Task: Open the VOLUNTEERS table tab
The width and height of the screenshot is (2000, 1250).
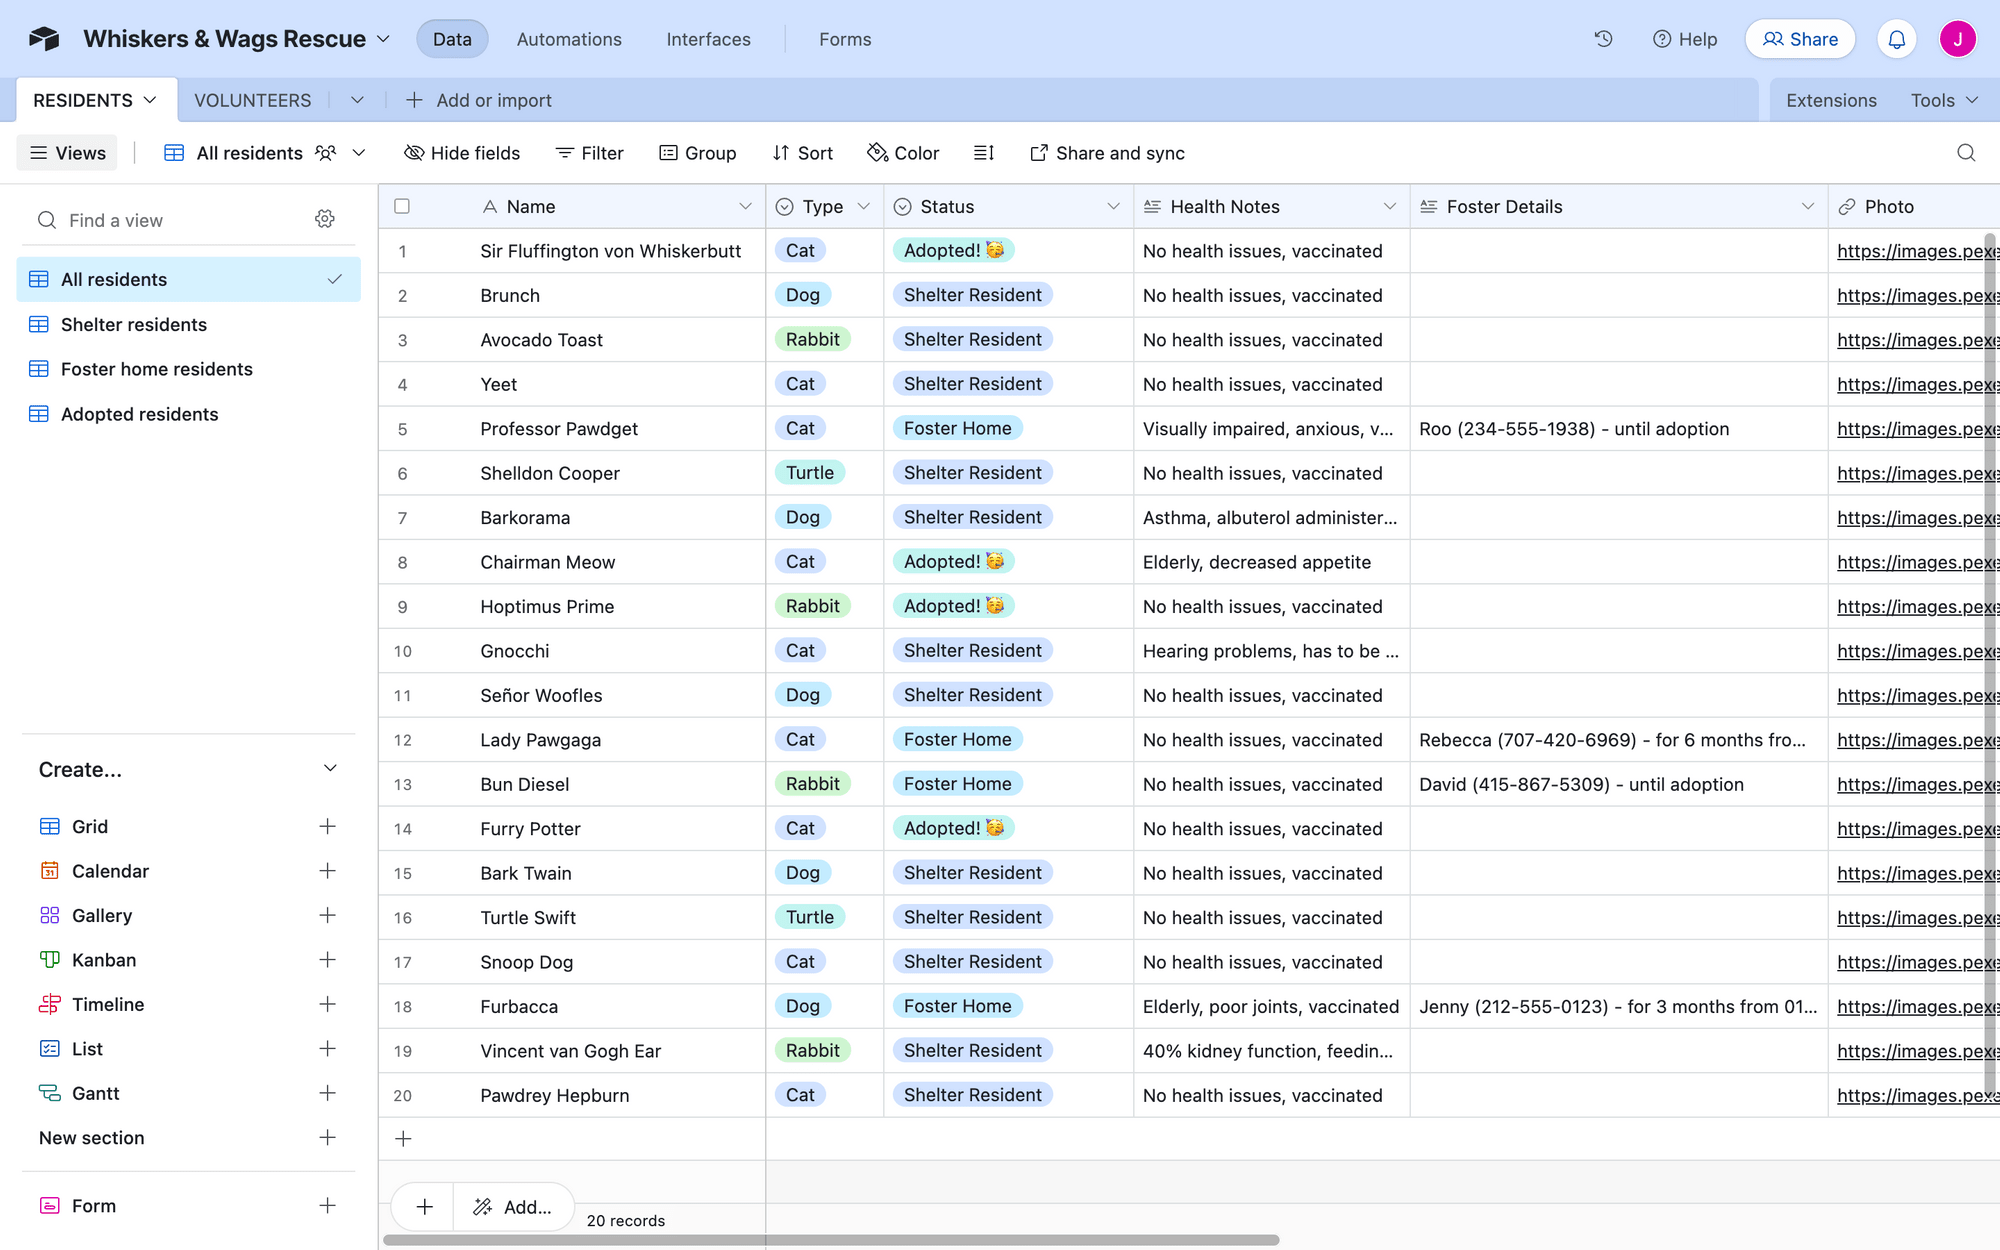Action: point(252,100)
